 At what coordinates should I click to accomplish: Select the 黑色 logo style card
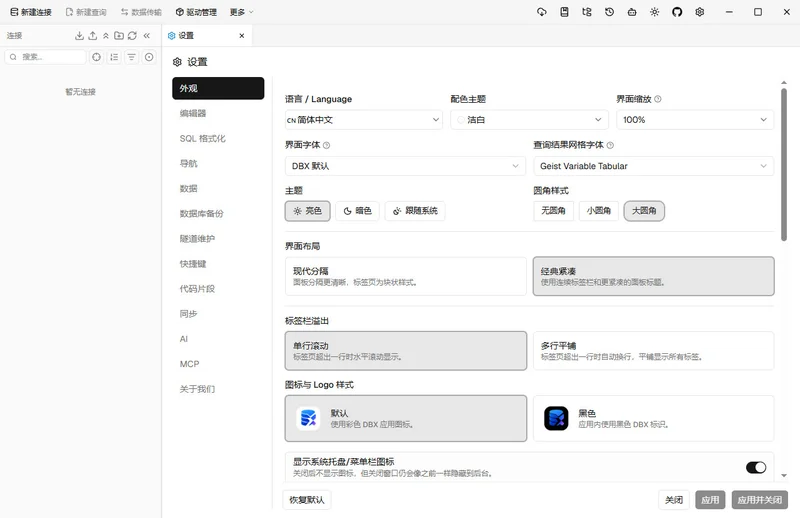pos(654,418)
